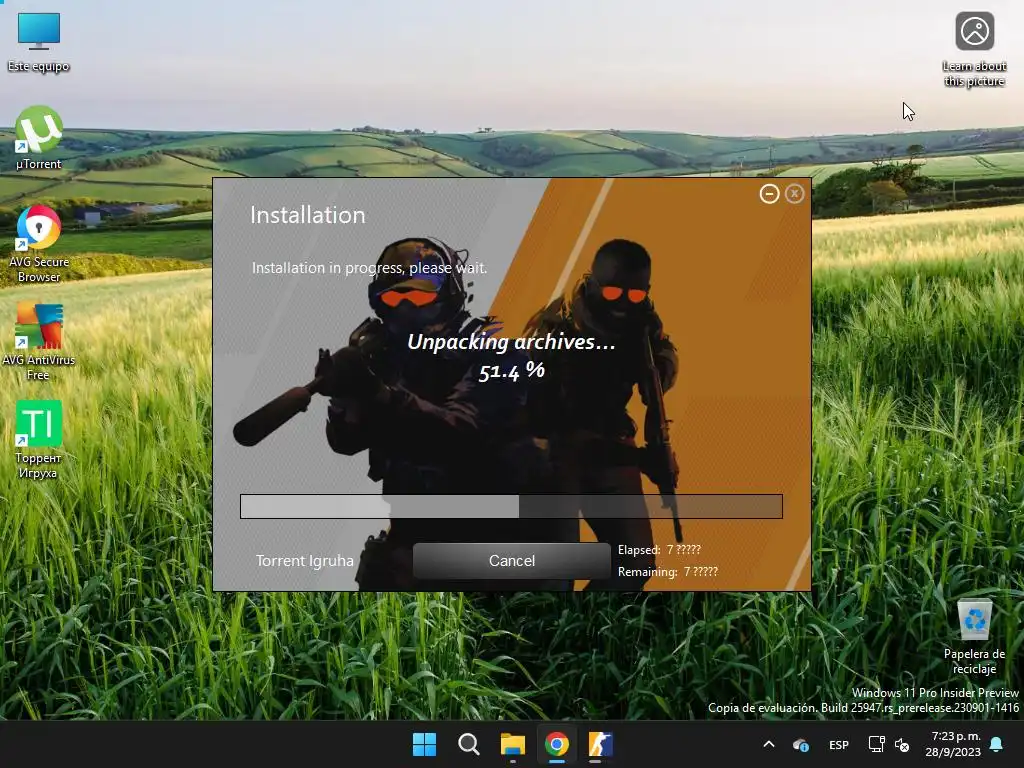Click the Unpacking archives status text
The height and width of the screenshot is (768, 1024).
tap(511, 342)
